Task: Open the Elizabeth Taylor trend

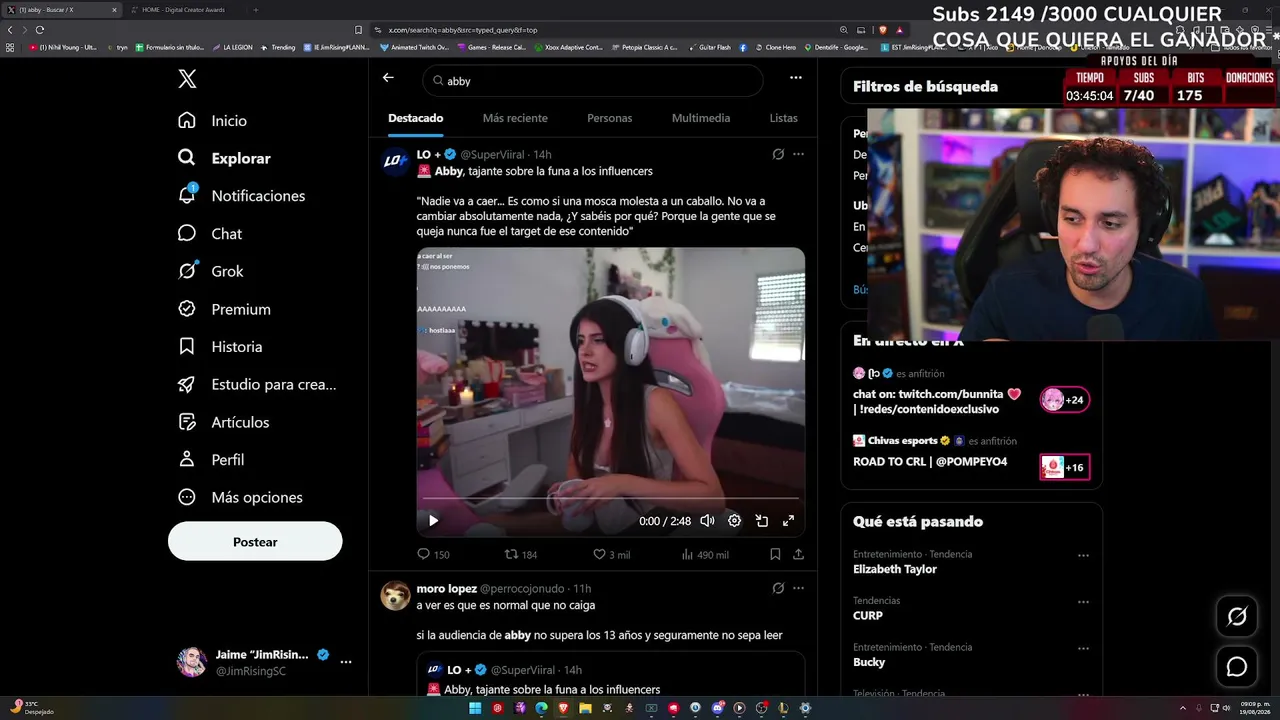Action: (895, 569)
